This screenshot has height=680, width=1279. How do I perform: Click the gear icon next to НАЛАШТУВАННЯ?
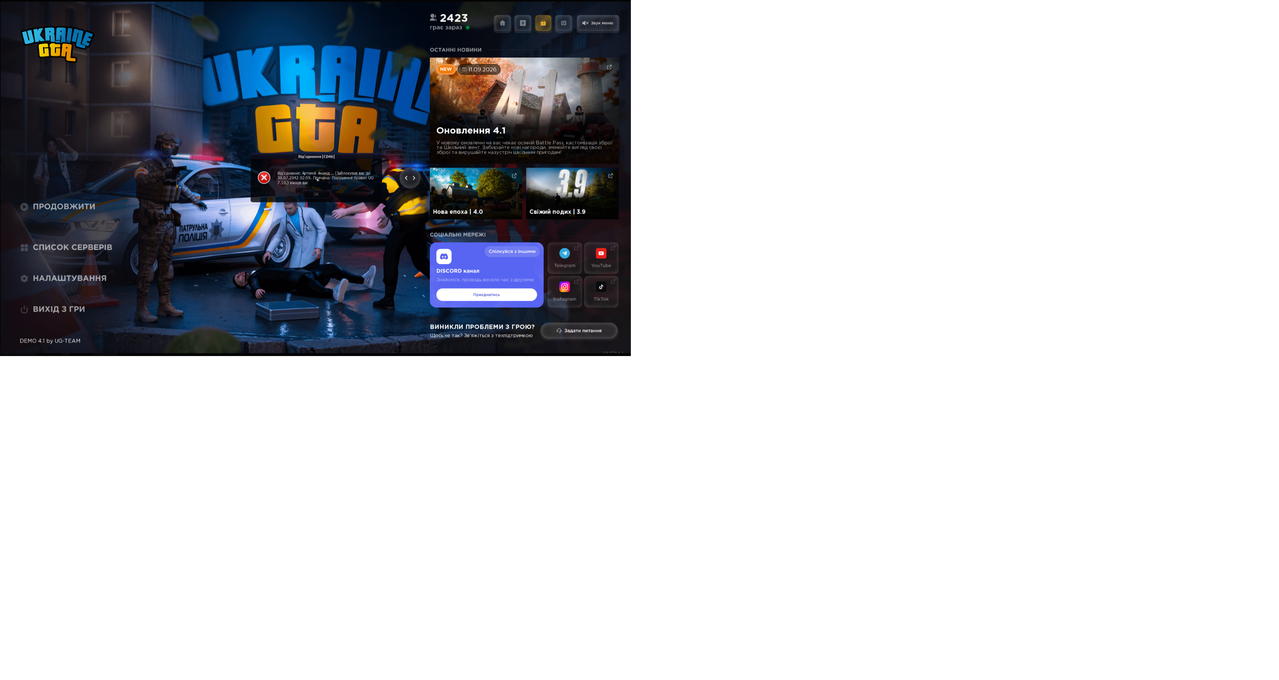[24, 278]
